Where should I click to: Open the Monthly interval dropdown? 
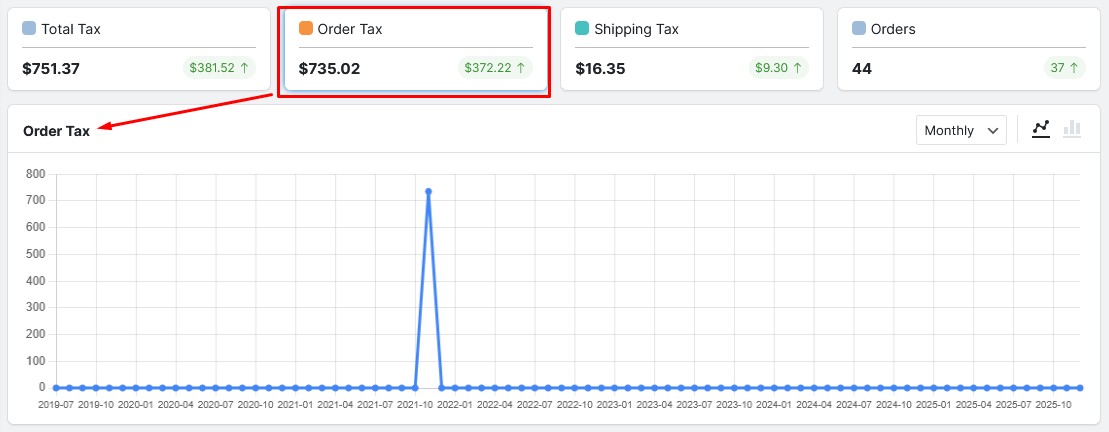(961, 130)
